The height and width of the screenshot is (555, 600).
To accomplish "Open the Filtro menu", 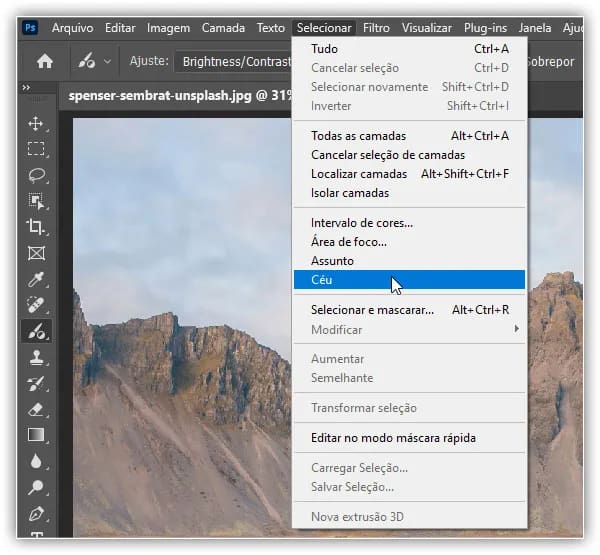I will (376, 28).
